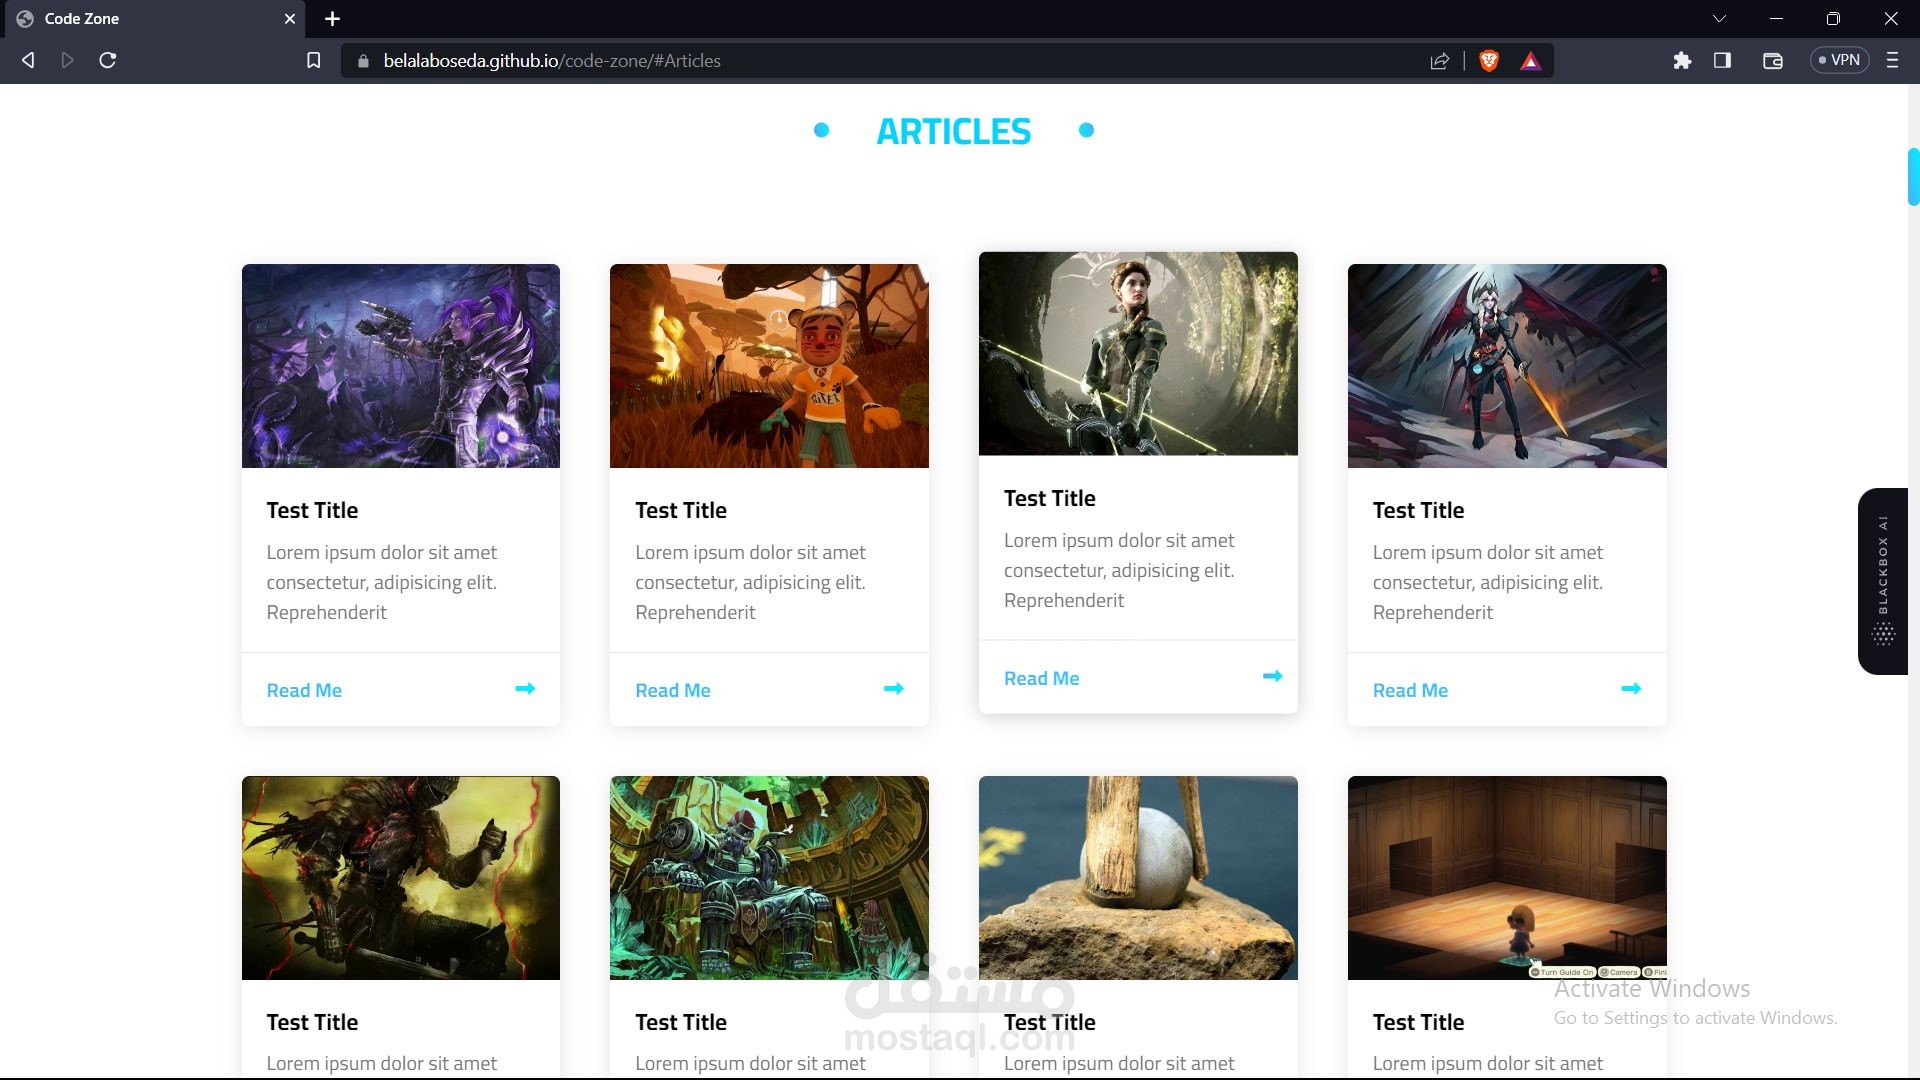Open the dark armored knight thumbnail

[x=401, y=878]
